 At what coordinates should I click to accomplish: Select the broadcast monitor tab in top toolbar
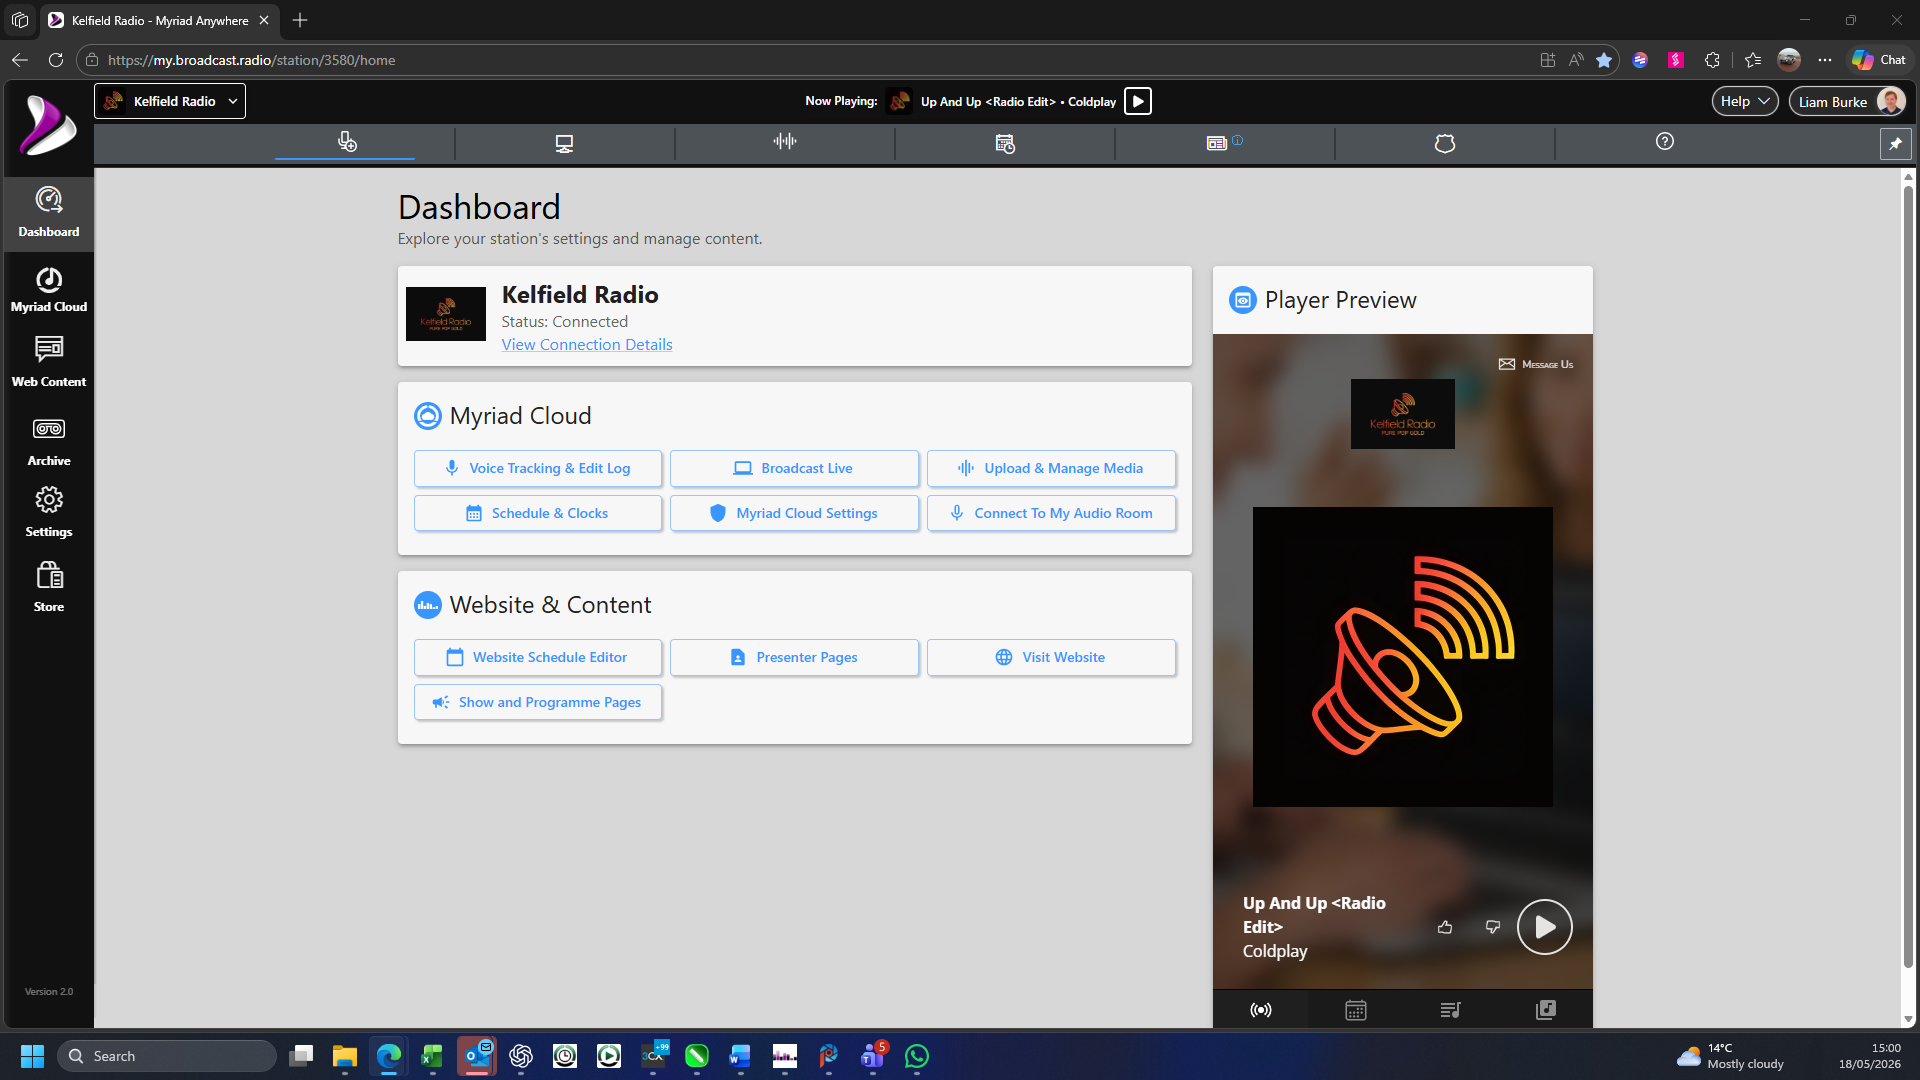click(x=564, y=143)
